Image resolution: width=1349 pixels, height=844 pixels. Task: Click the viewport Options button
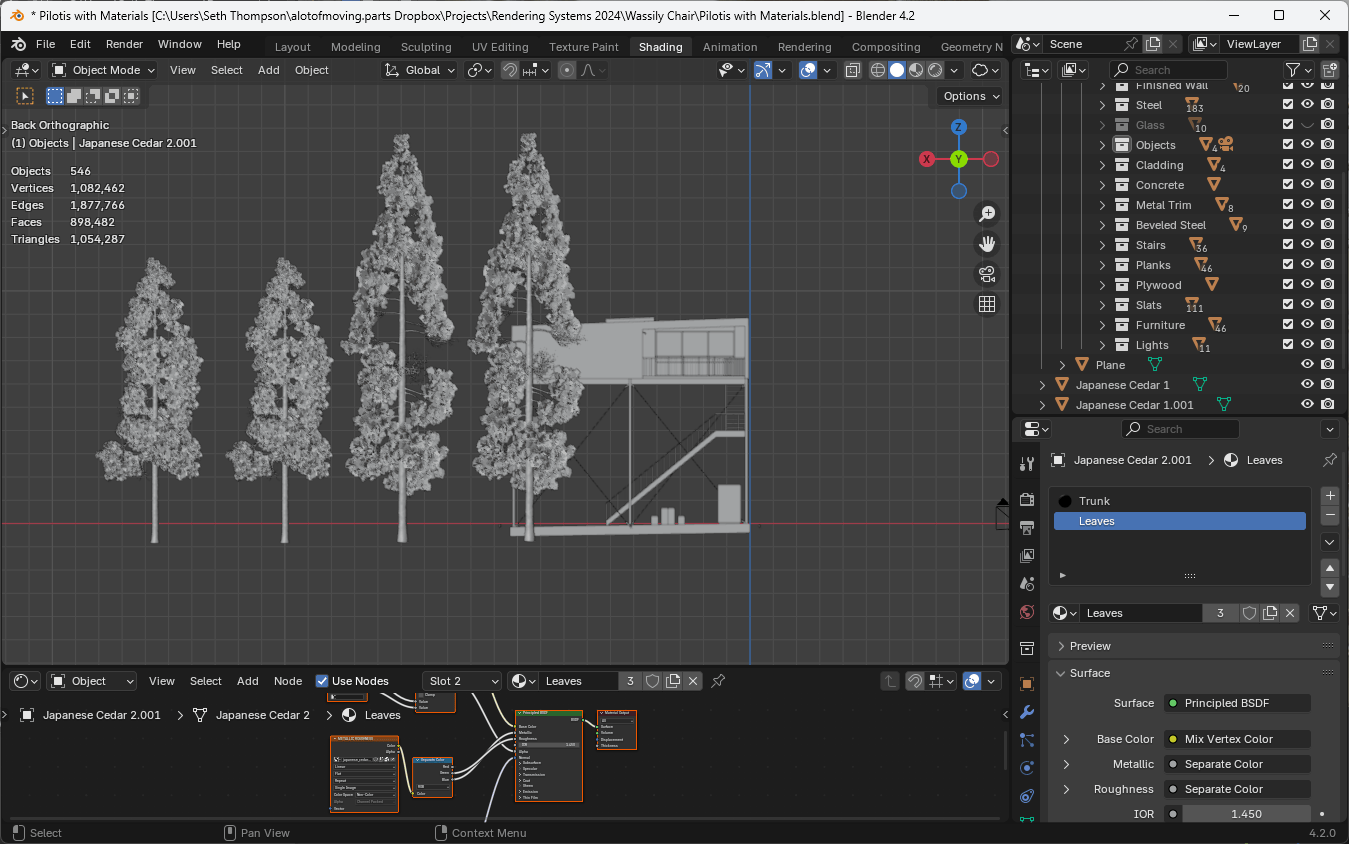click(x=970, y=96)
